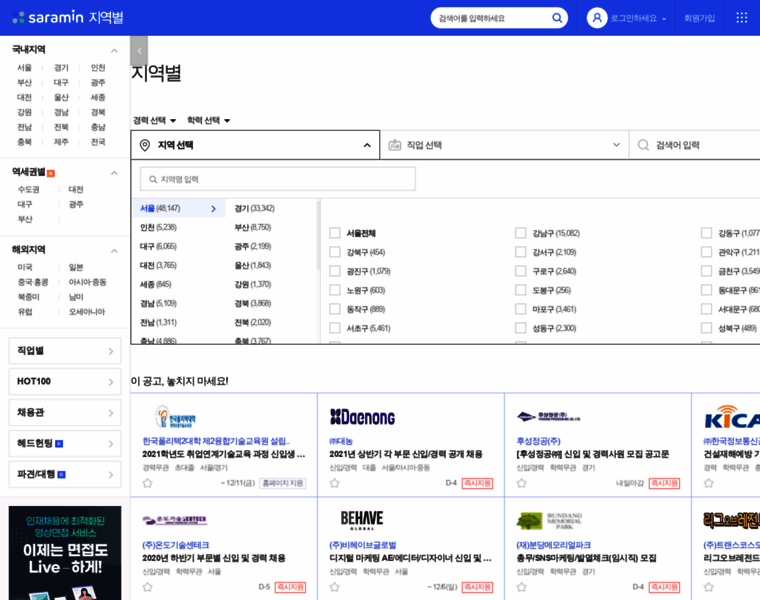The width and height of the screenshot is (760, 600).
Task: Click the user profile avatar icon
Action: tap(597, 18)
